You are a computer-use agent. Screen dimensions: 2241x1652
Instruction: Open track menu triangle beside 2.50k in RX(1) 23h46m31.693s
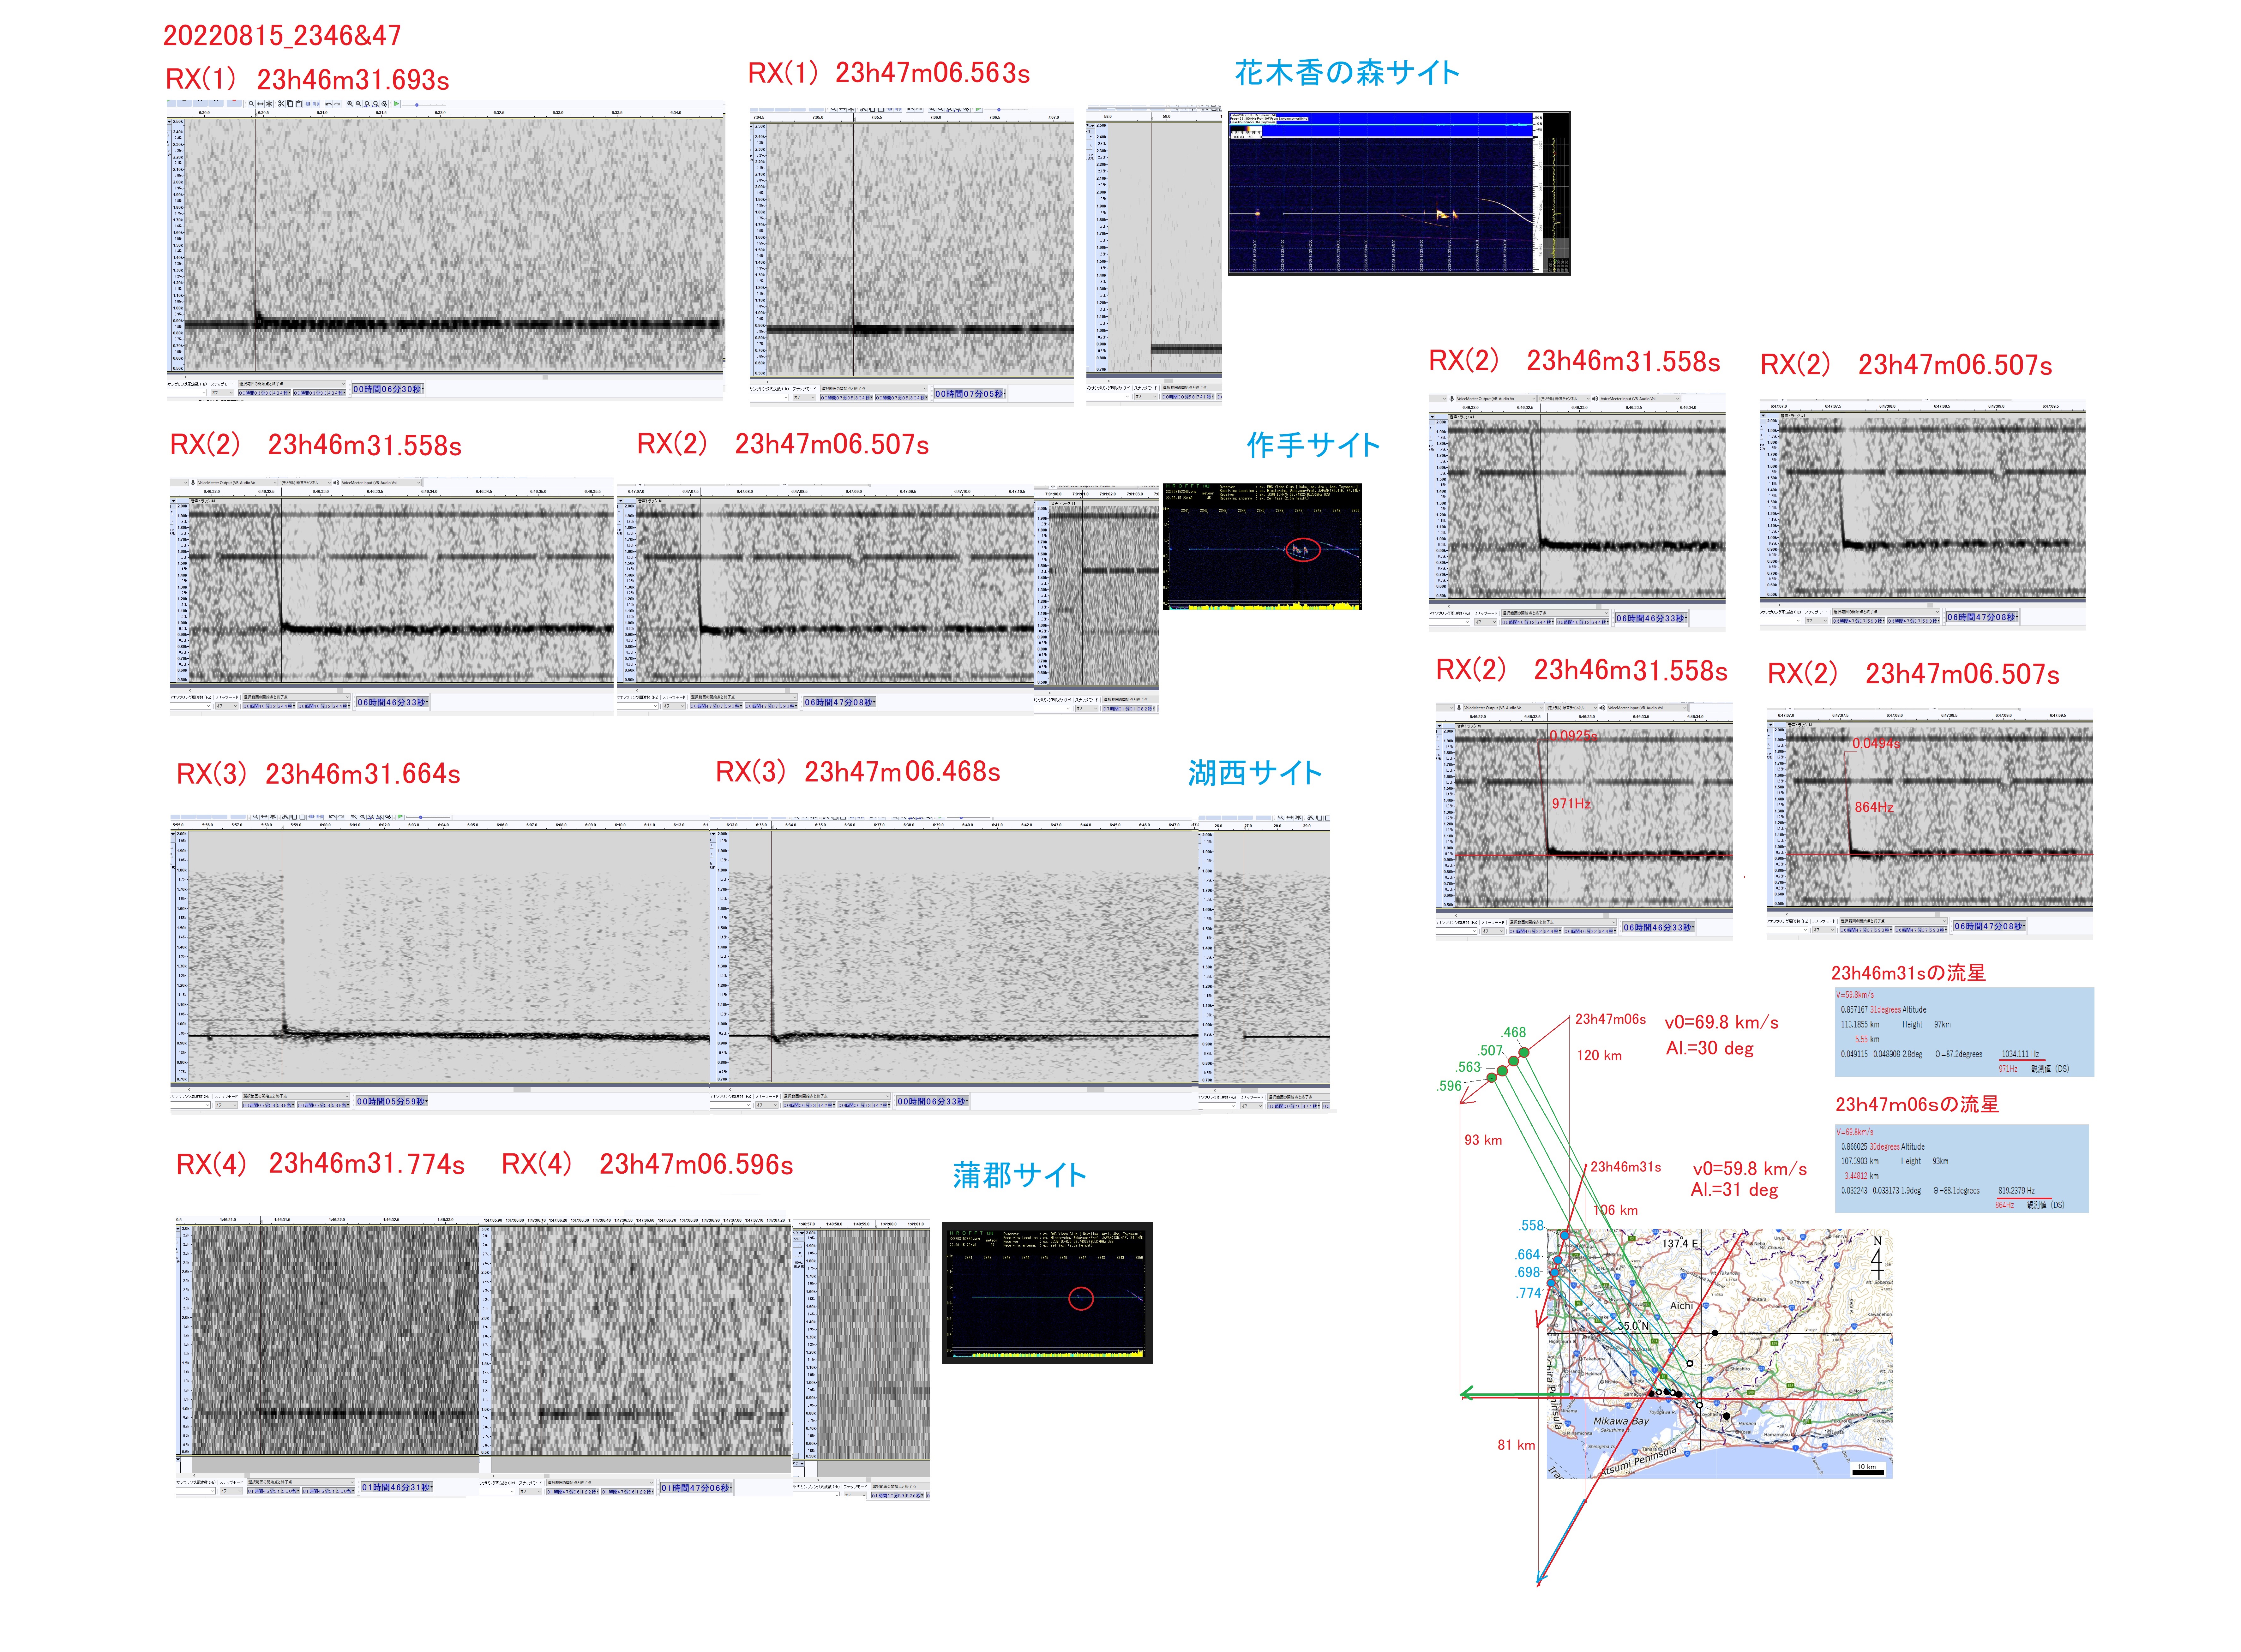point(169,122)
